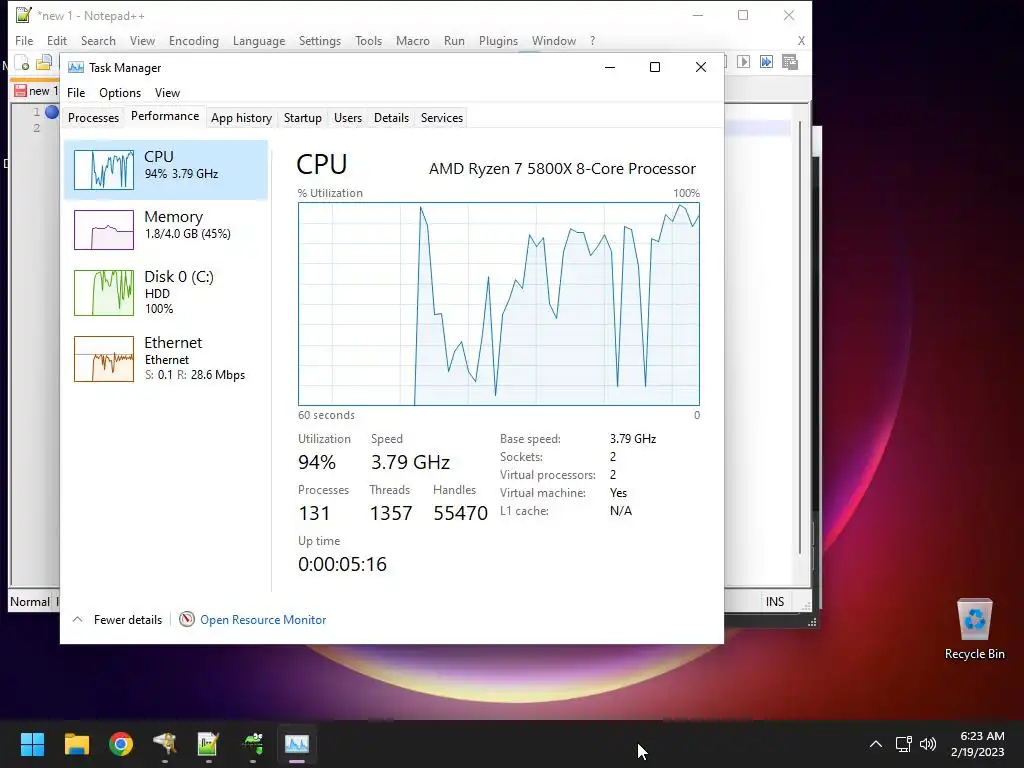Open Task Manager File menu

[76, 93]
